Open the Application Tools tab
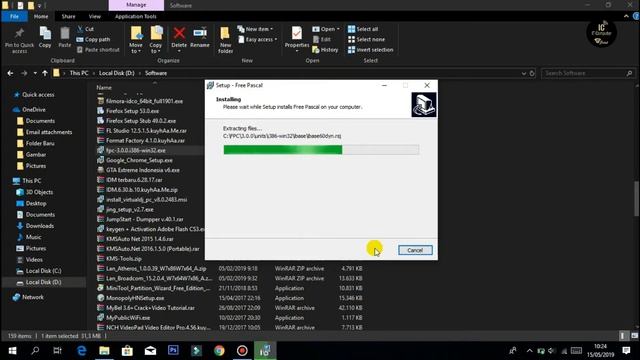 (x=136, y=16)
